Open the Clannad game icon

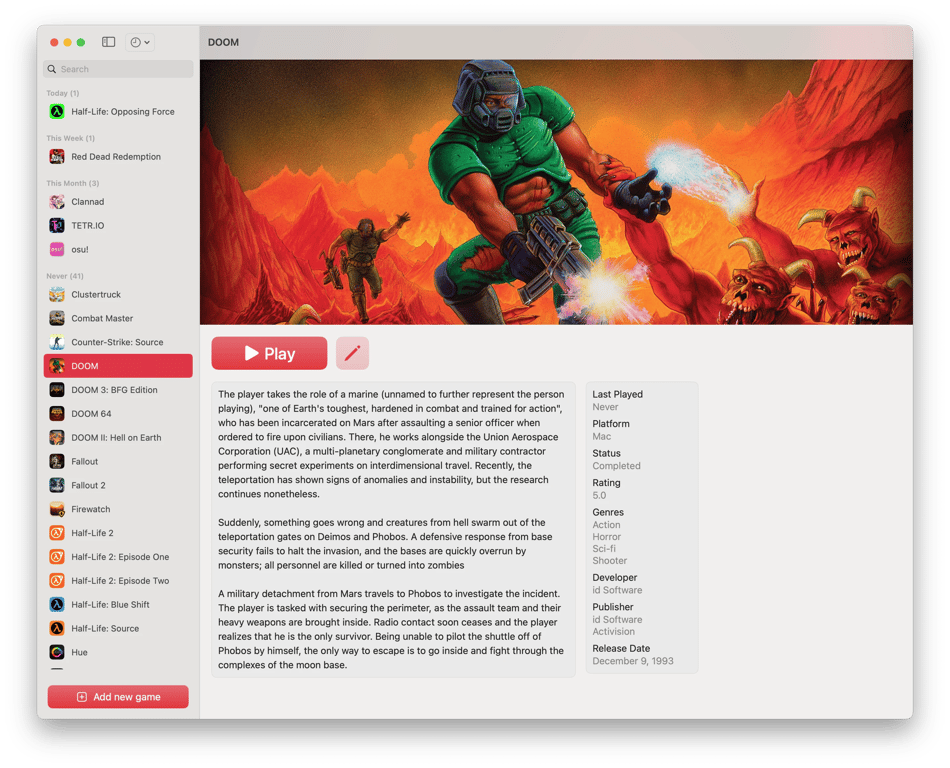(x=57, y=202)
